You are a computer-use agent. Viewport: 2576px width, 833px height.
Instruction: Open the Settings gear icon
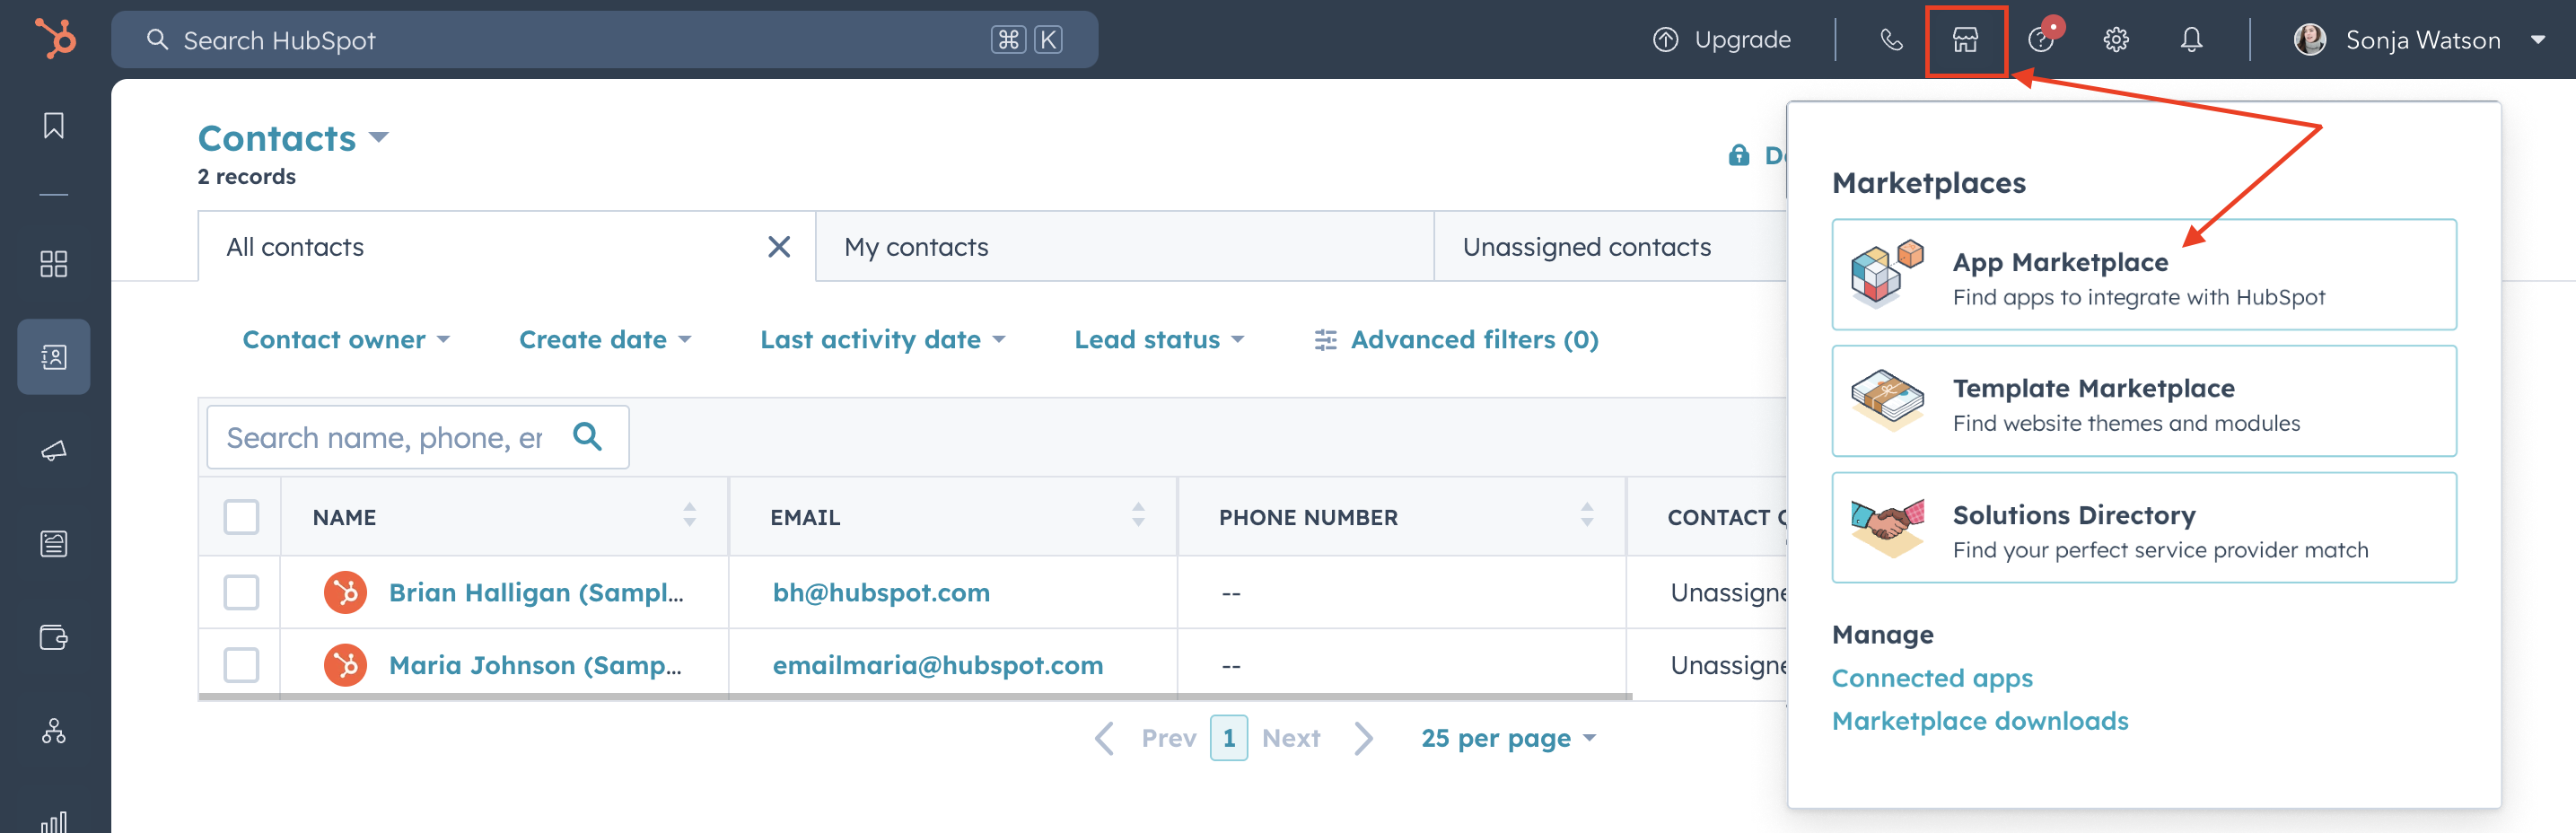click(x=2116, y=40)
